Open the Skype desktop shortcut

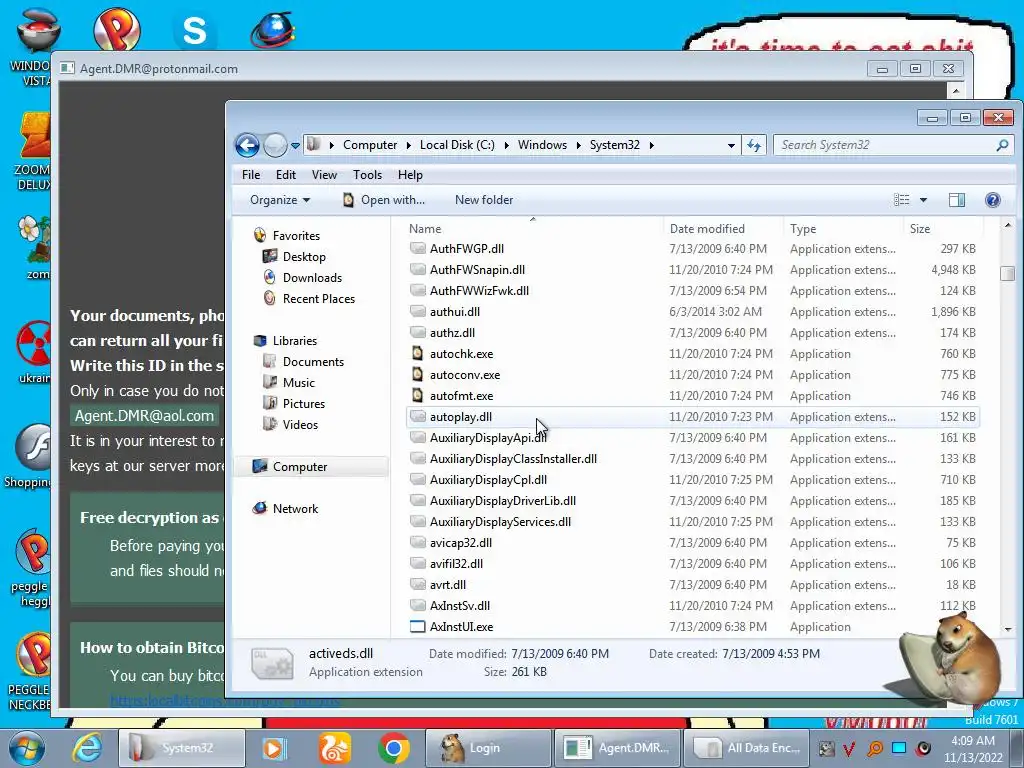pos(195,31)
